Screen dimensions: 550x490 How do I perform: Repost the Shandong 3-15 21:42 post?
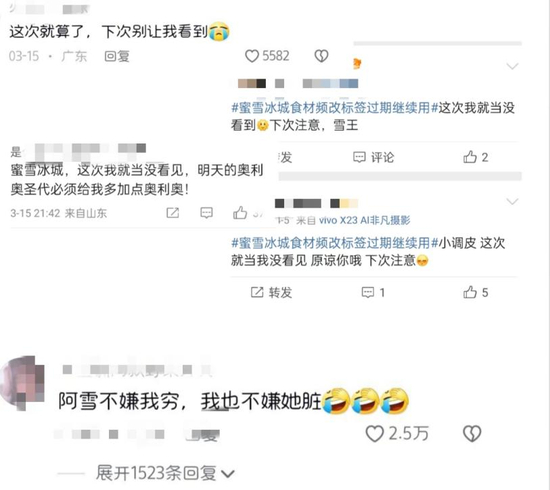tap(173, 213)
